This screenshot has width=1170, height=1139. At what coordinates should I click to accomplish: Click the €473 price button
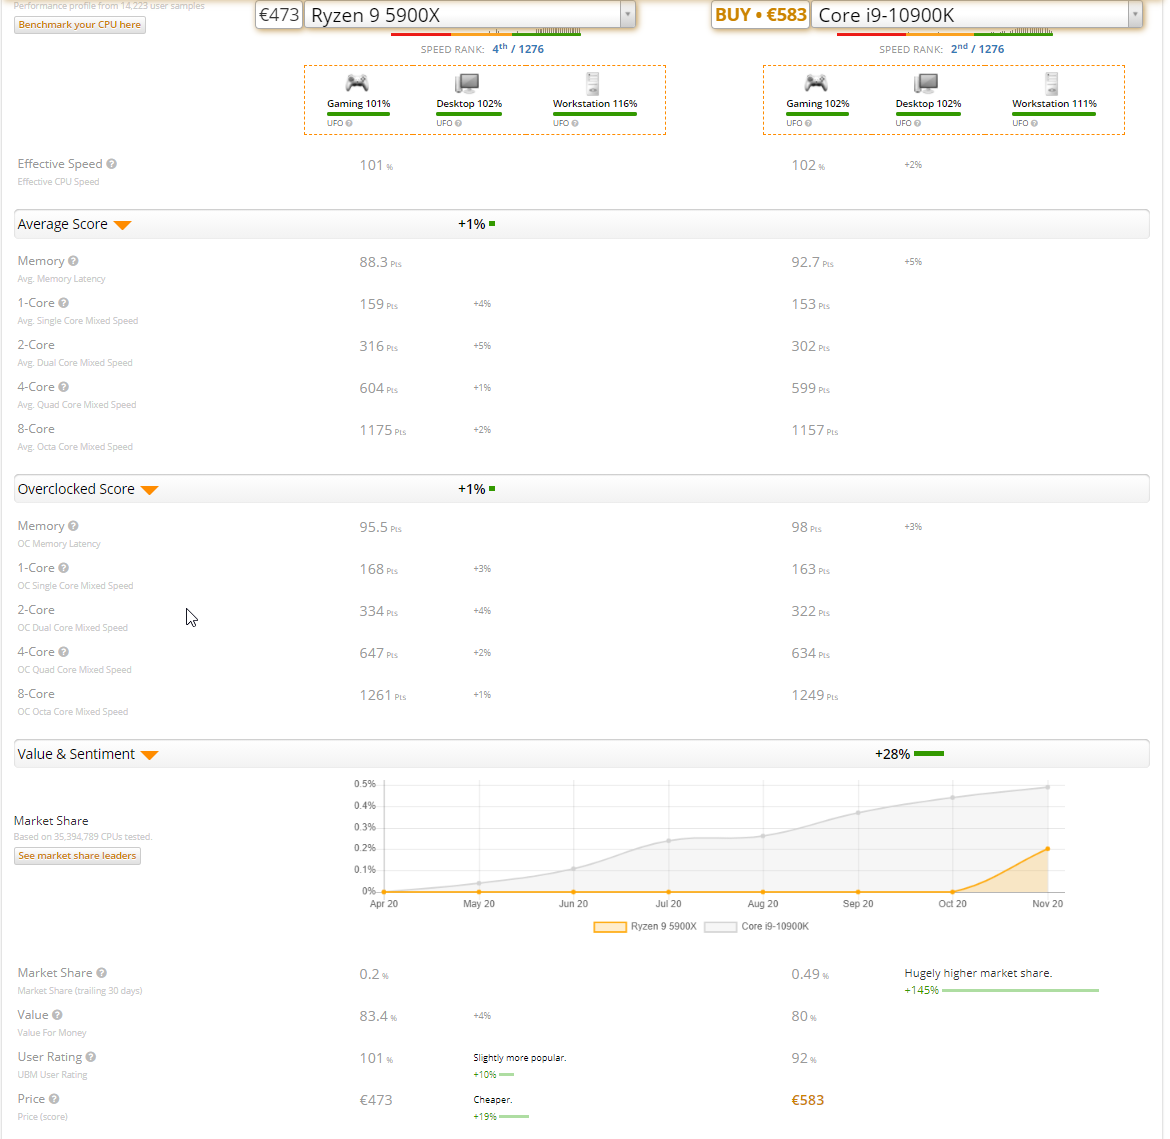(x=279, y=15)
